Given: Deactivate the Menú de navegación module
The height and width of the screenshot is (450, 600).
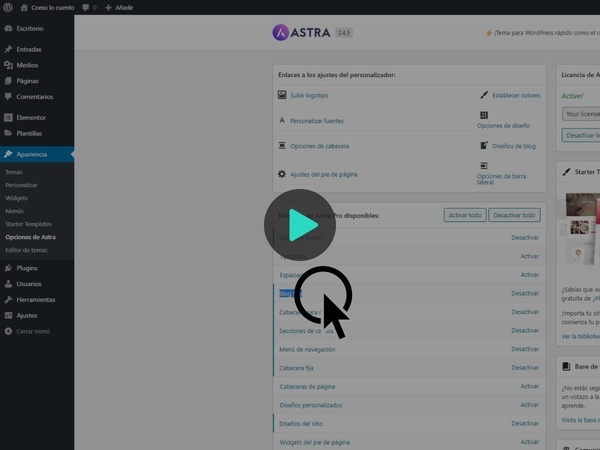Looking at the screenshot, I should (525, 349).
